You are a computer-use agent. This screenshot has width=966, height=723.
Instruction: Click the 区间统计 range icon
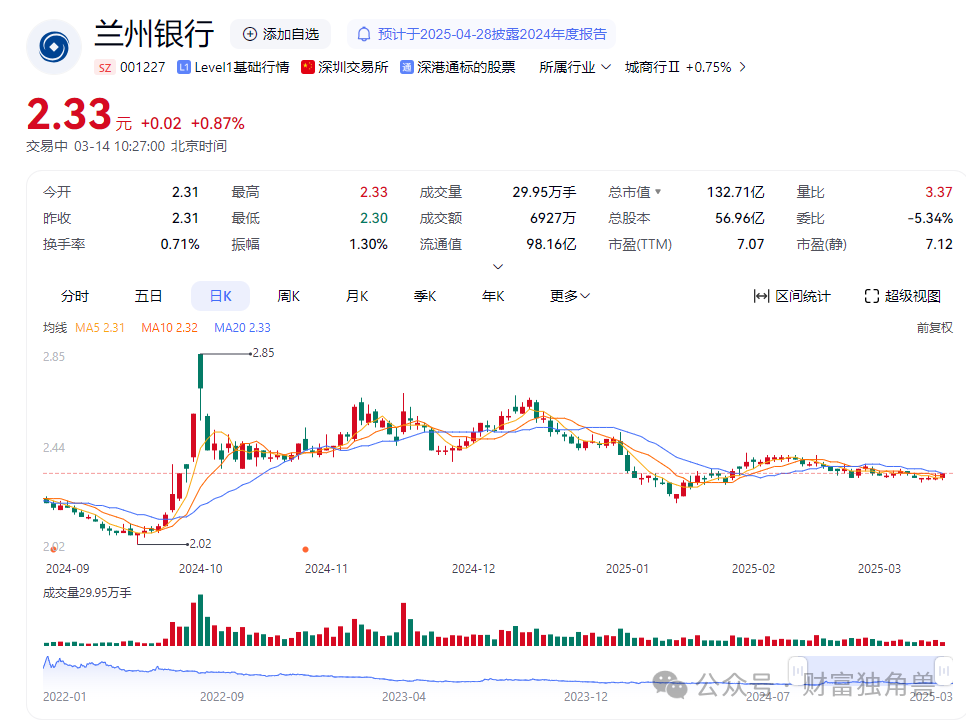[761, 296]
